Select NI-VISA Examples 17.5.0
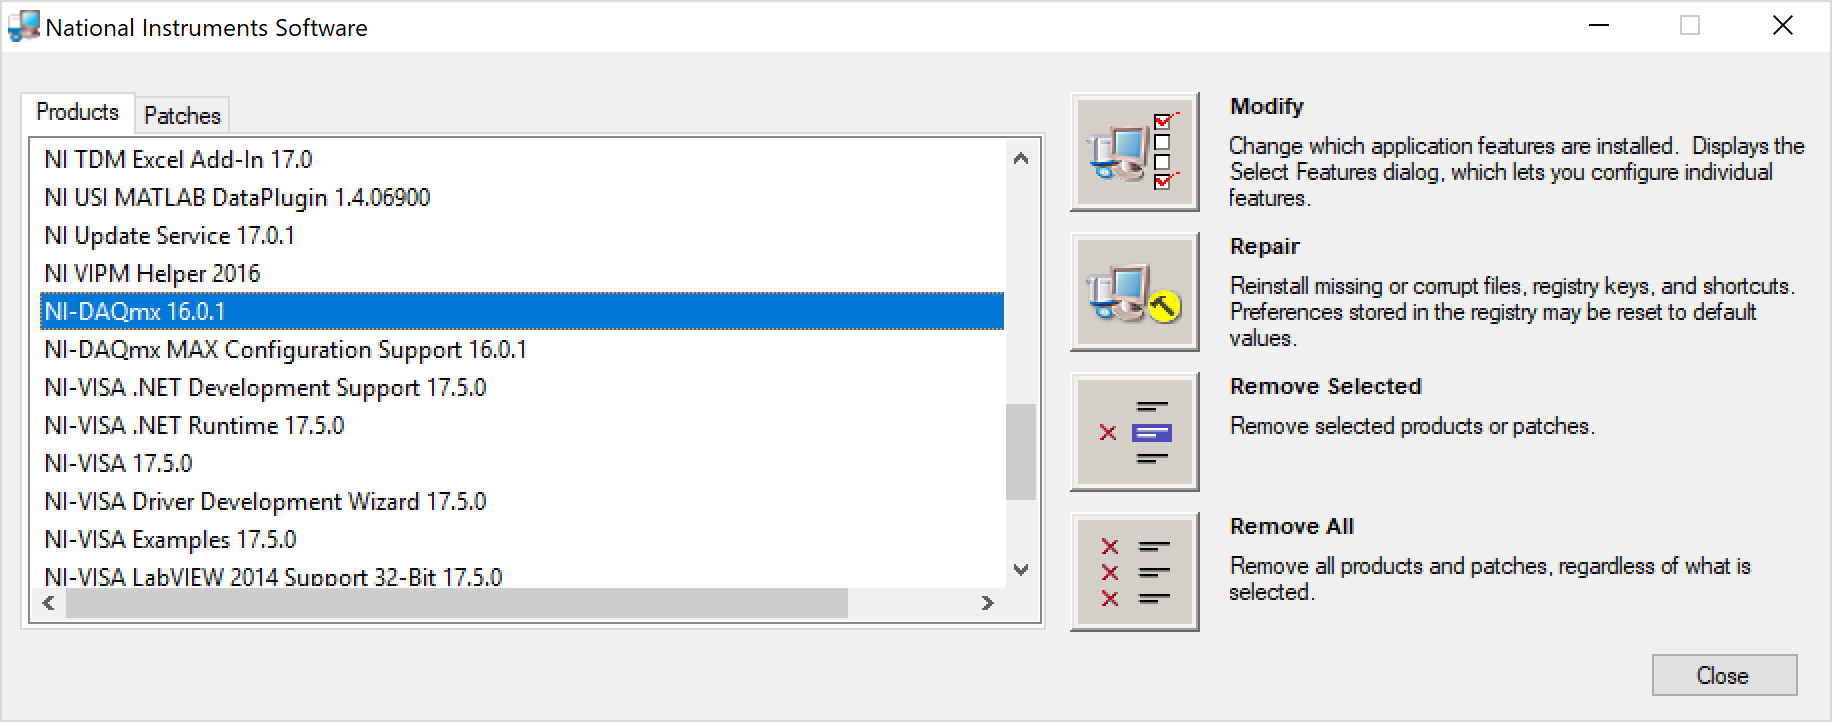The image size is (1832, 722). pos(522,539)
